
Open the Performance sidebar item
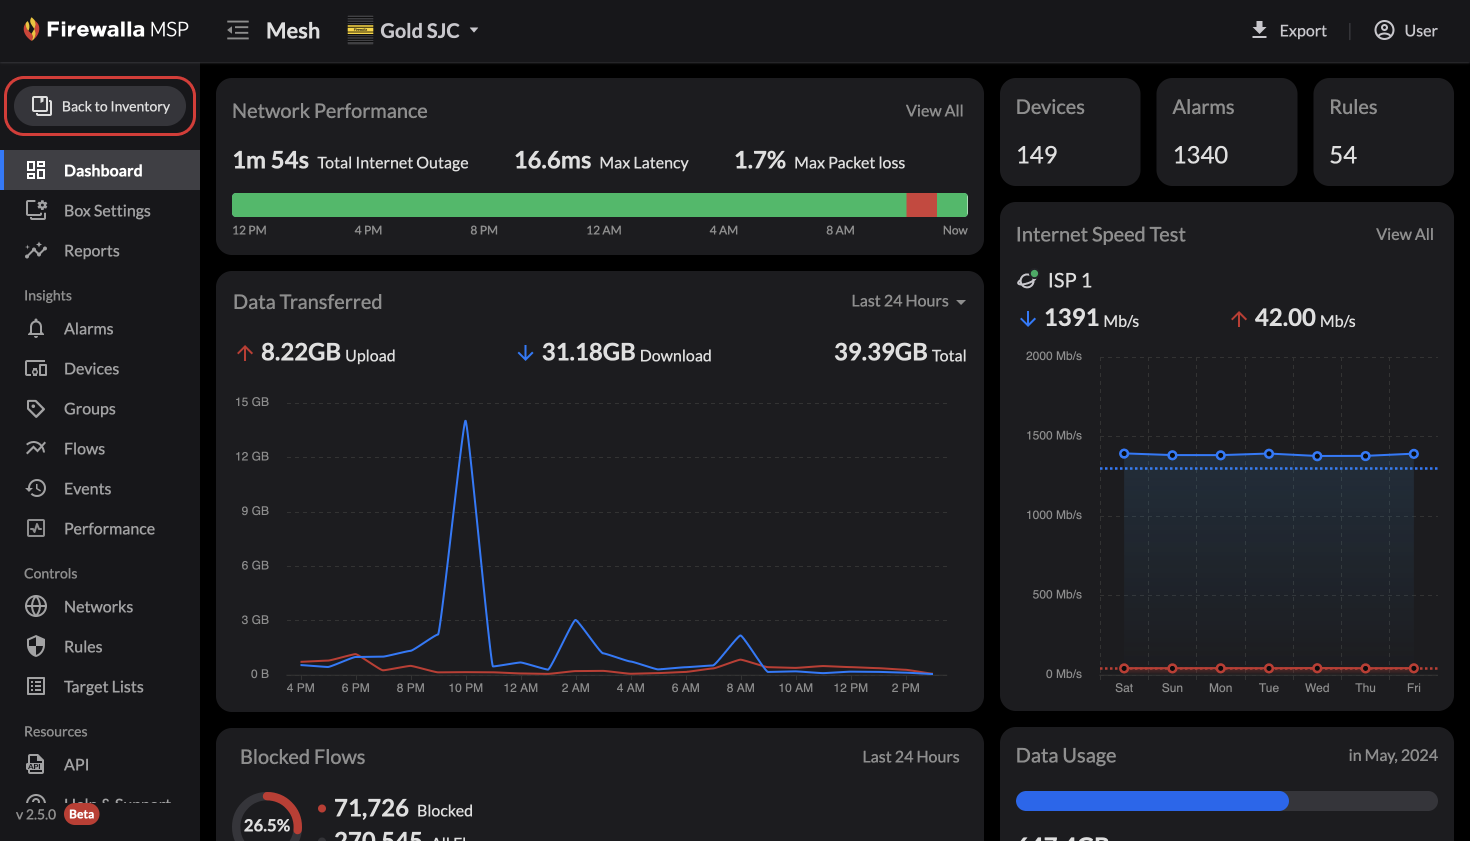tap(100, 528)
